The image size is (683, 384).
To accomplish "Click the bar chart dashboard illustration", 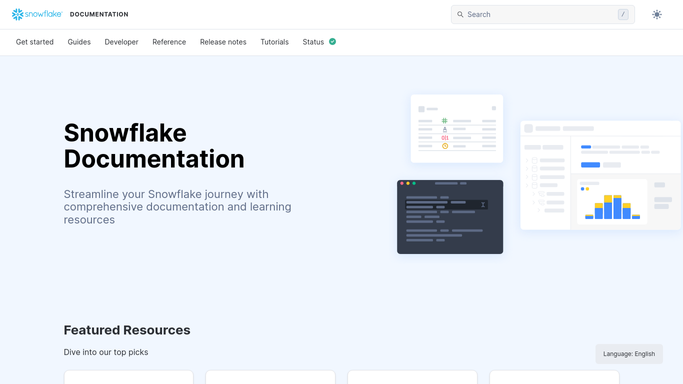I will pyautogui.click(x=601, y=175).
